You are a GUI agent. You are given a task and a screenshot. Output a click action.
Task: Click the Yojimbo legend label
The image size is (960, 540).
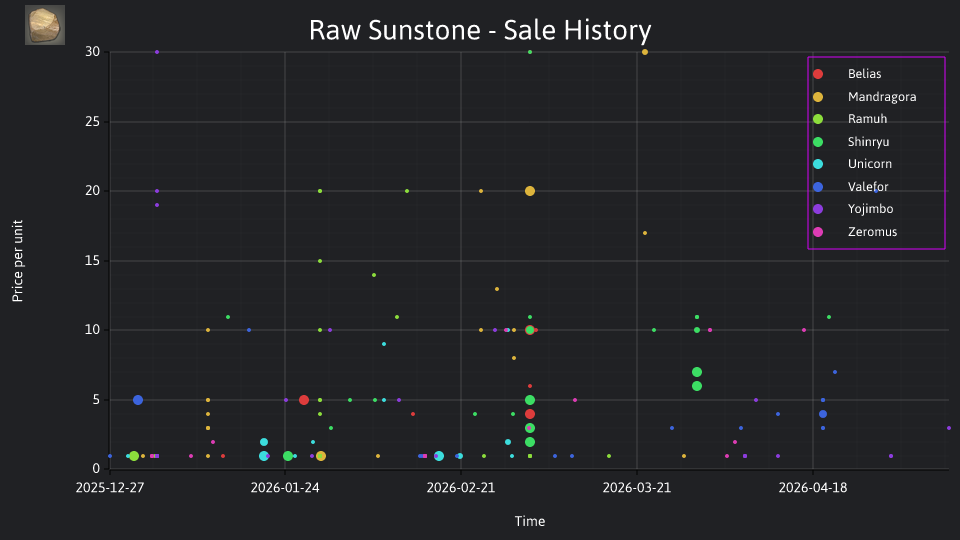[870, 209]
